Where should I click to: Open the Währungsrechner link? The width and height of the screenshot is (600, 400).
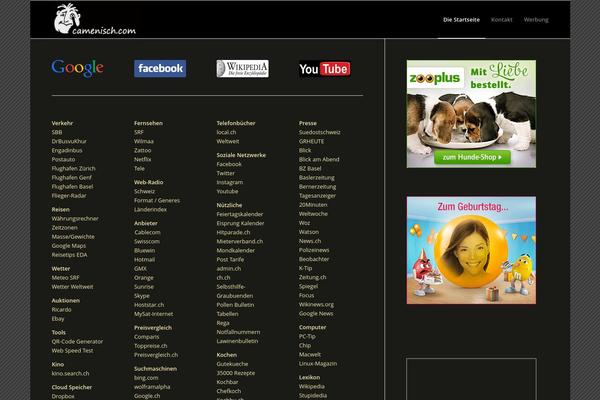(x=75, y=219)
